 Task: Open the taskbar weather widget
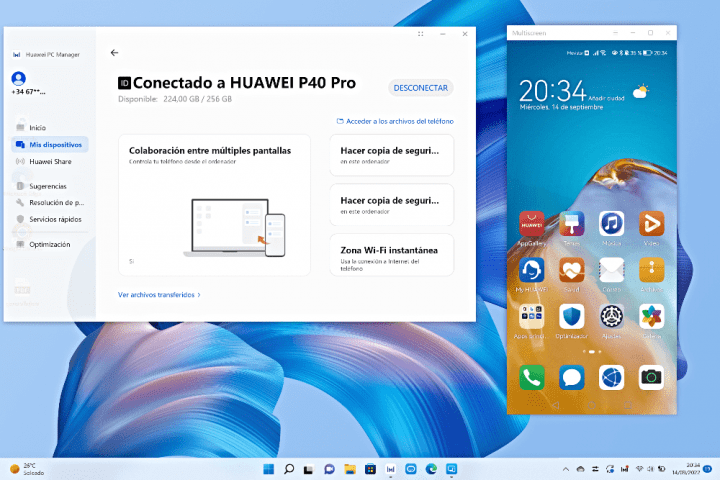(x=28, y=469)
